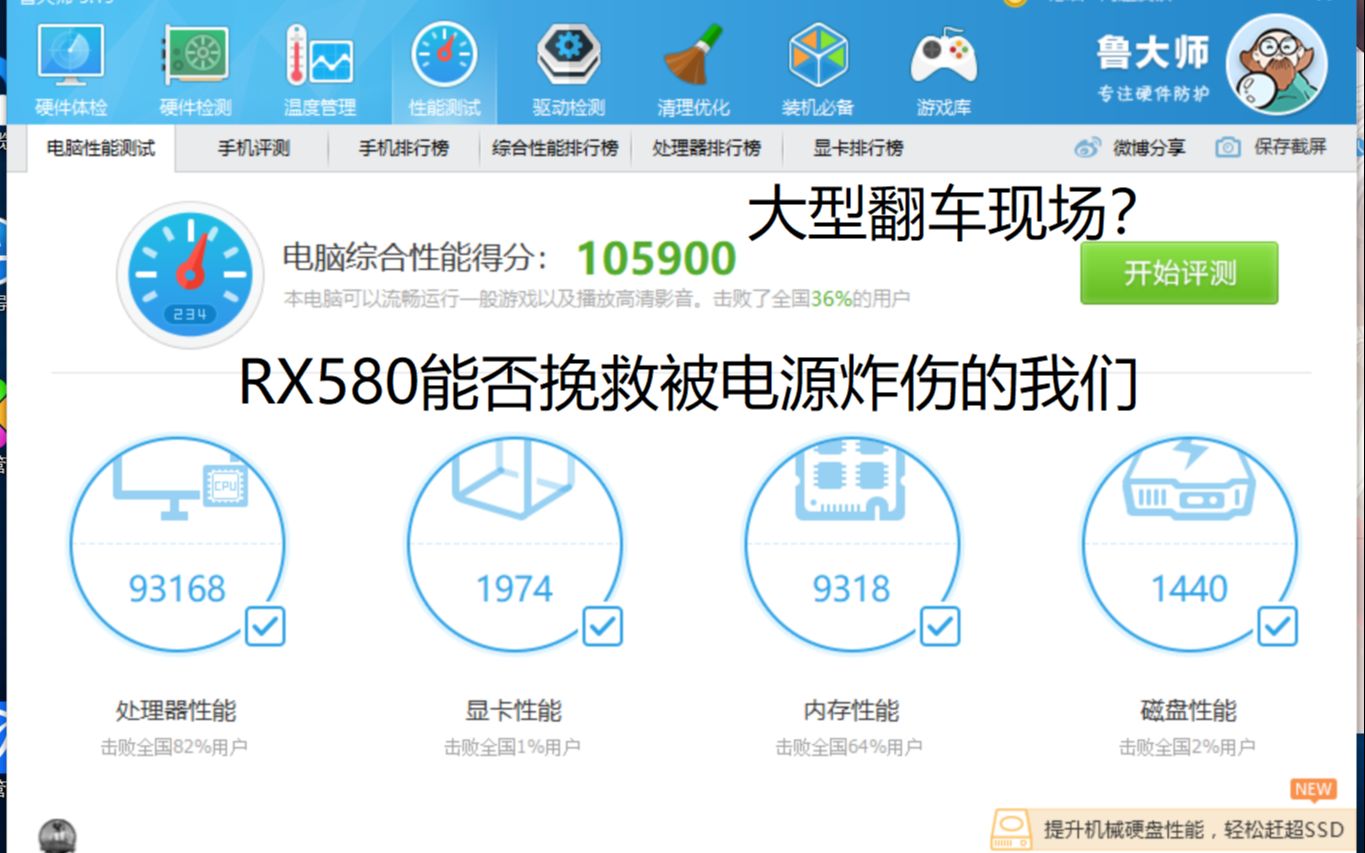Open the 游戏库 game controller icon

(x=943, y=57)
